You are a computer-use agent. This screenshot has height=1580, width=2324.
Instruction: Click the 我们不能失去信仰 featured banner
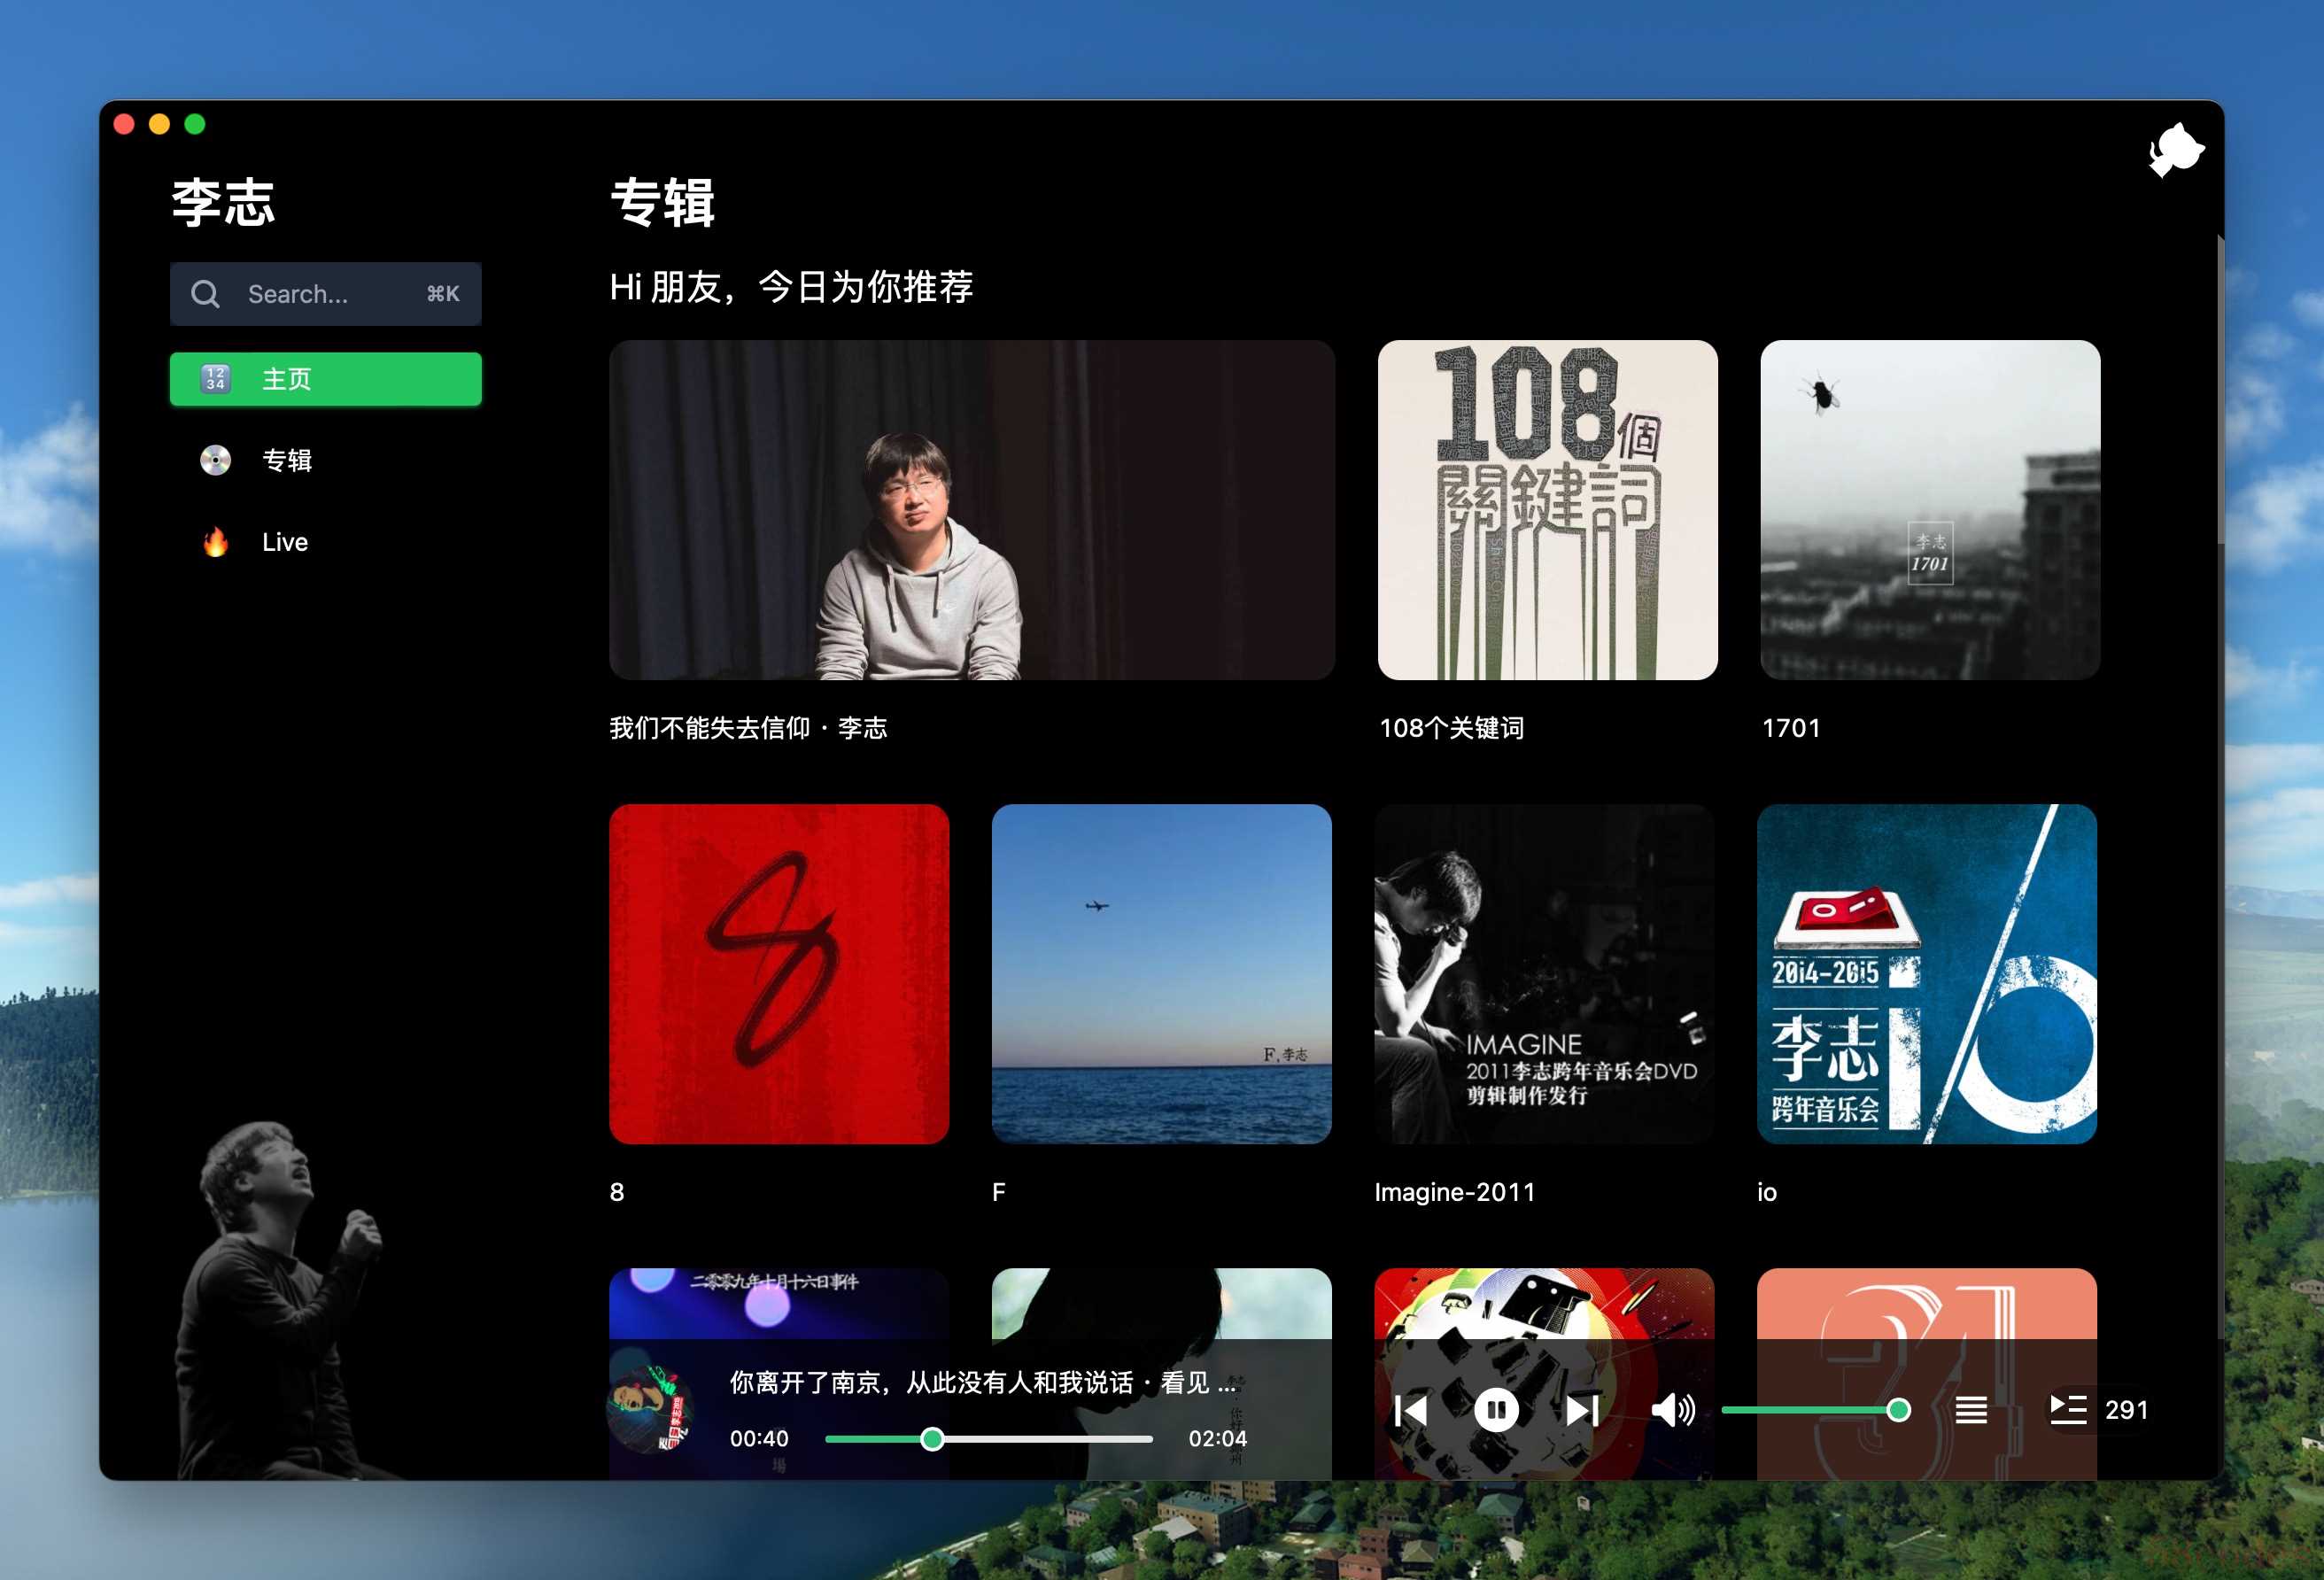(x=971, y=510)
